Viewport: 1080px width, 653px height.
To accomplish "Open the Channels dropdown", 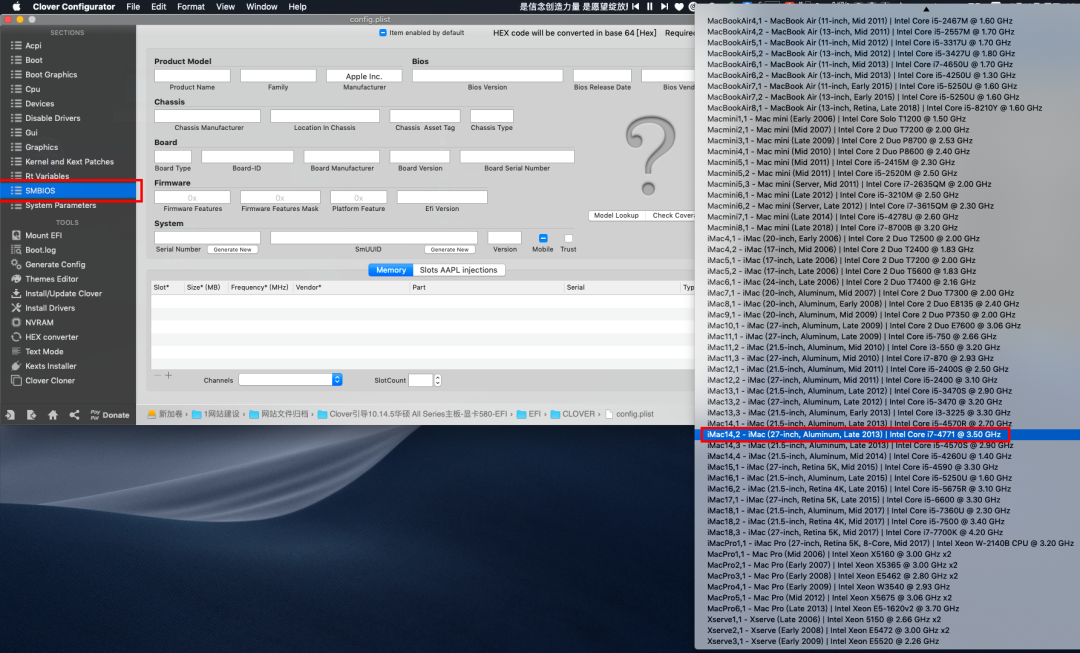I will (290, 380).
